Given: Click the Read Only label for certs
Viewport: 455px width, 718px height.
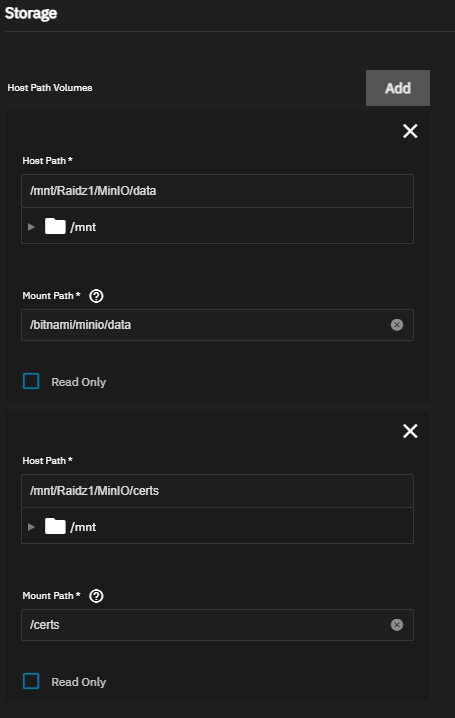Looking at the screenshot, I should pyautogui.click(x=79, y=682).
